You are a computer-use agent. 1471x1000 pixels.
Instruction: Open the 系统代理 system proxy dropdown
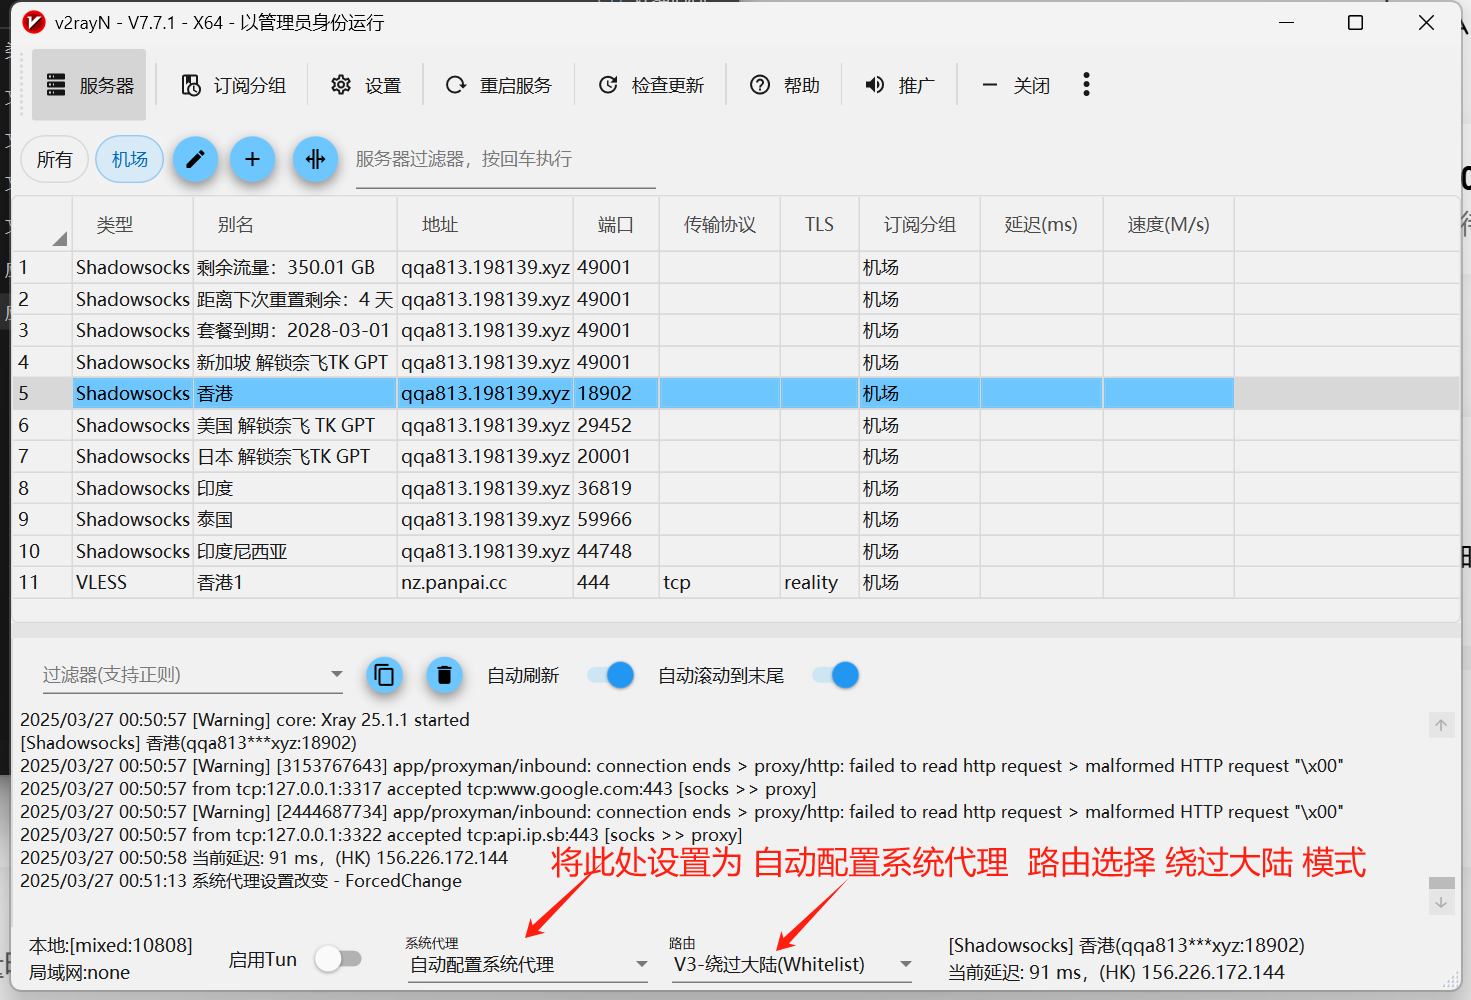528,964
